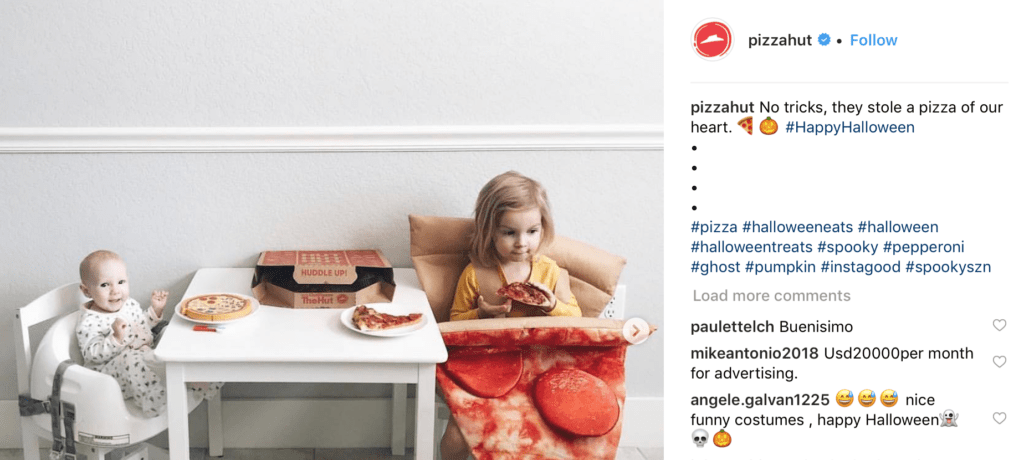
Task: Click the pizzahut username in the caption
Action: (722, 107)
